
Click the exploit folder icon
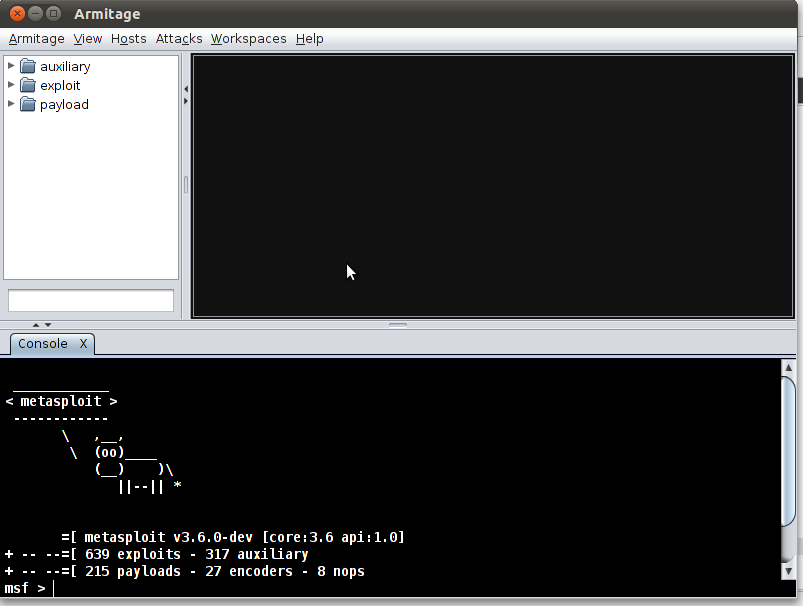(x=28, y=86)
